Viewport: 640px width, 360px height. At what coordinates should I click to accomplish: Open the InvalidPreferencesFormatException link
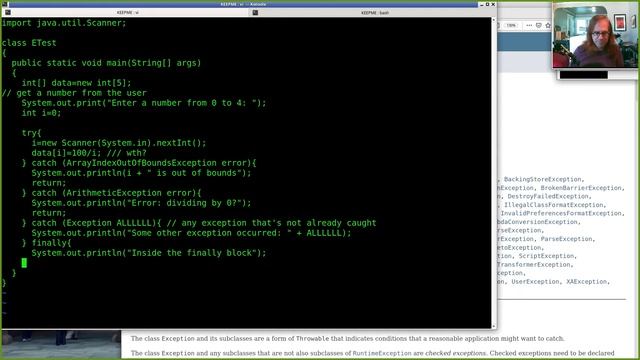point(561,213)
